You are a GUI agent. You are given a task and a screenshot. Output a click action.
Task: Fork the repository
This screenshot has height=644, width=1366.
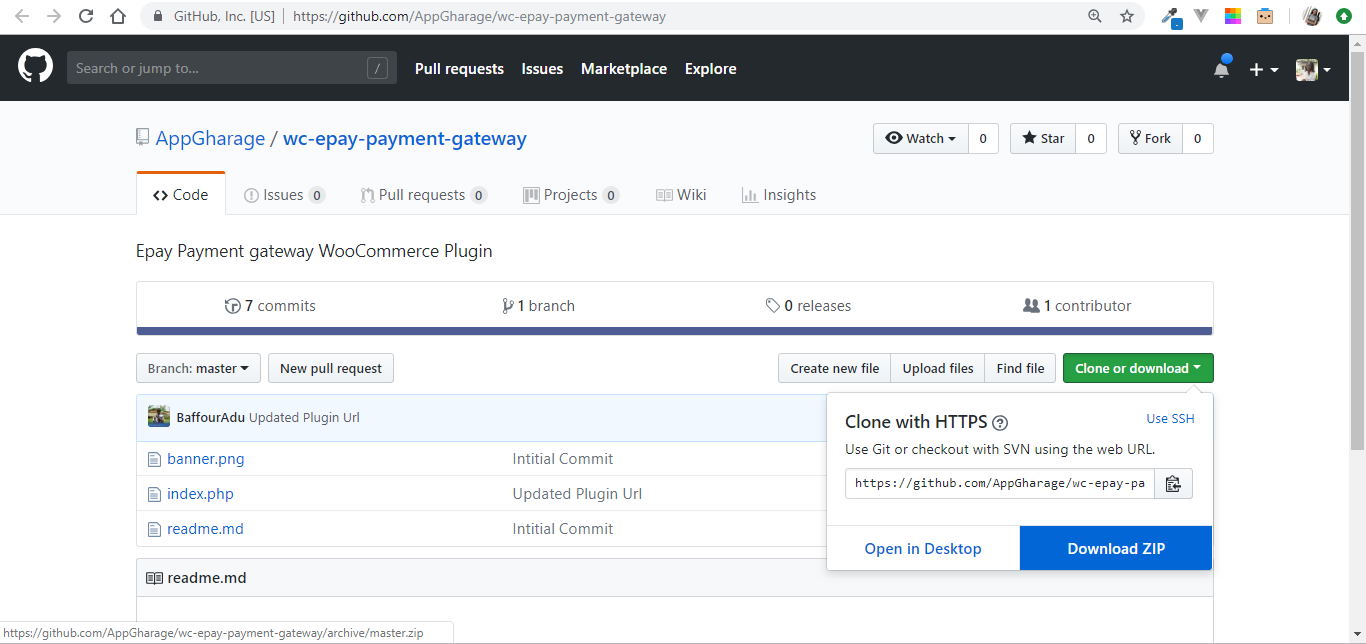(1150, 138)
